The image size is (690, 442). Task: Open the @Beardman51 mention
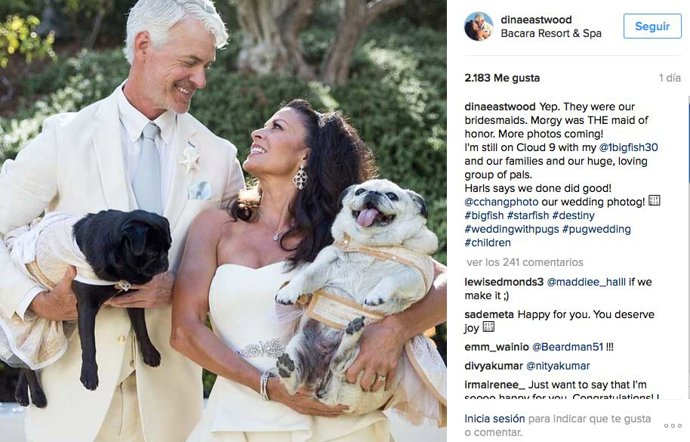point(568,347)
